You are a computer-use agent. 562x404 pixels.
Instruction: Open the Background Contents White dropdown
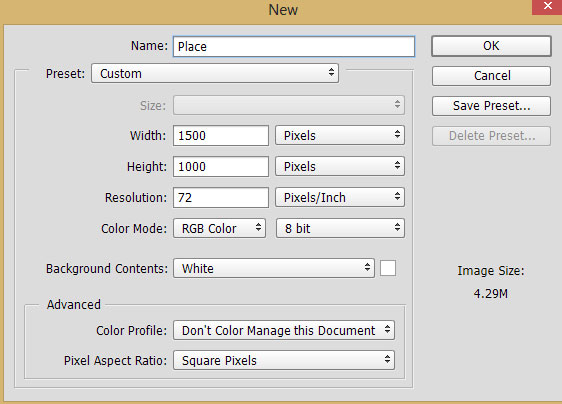(274, 268)
